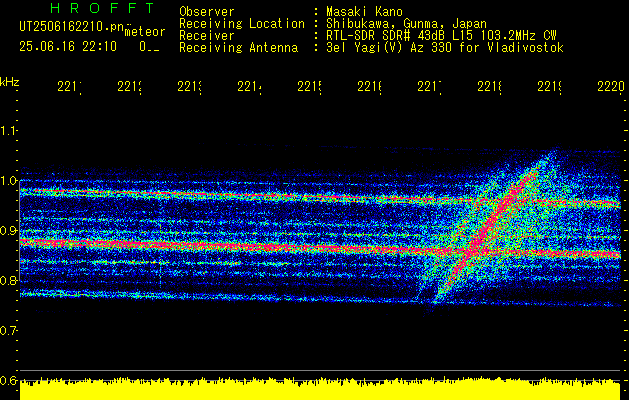Click the yellow signal level graph at bottom
629x400 pixels.
[320, 388]
